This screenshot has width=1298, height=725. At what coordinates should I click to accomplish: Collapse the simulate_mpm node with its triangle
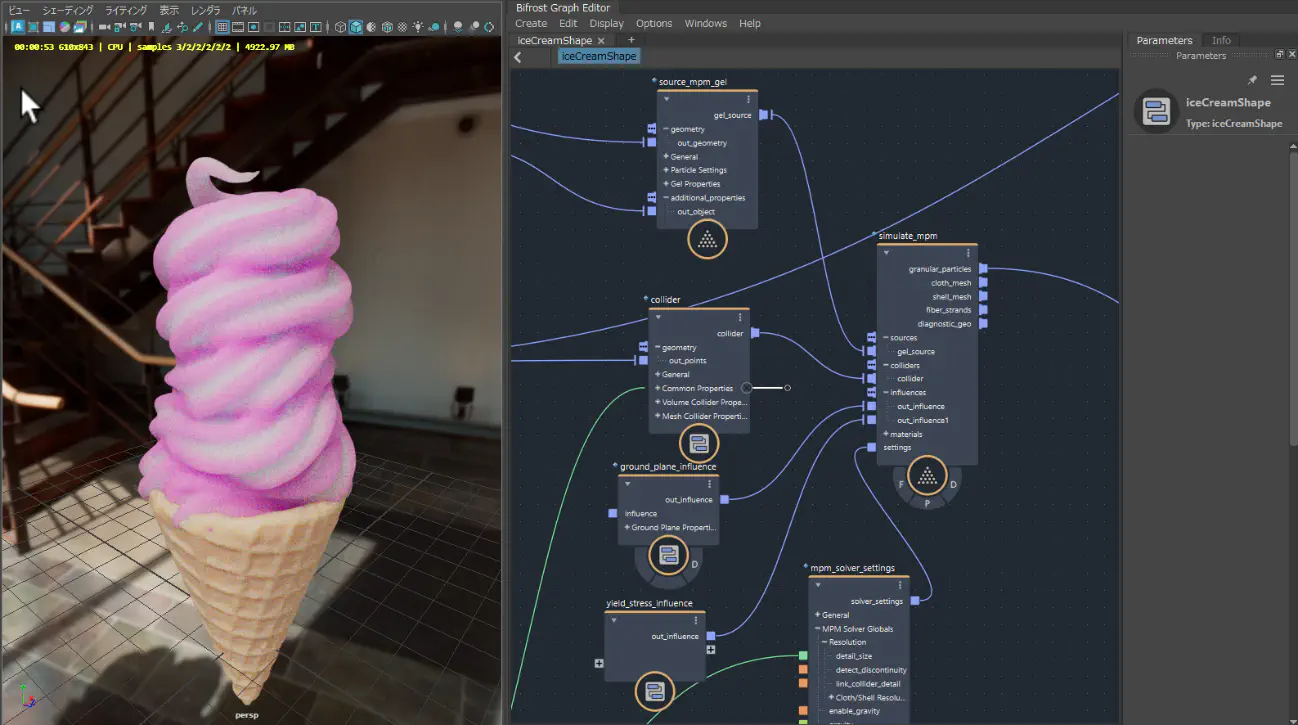click(x=886, y=253)
